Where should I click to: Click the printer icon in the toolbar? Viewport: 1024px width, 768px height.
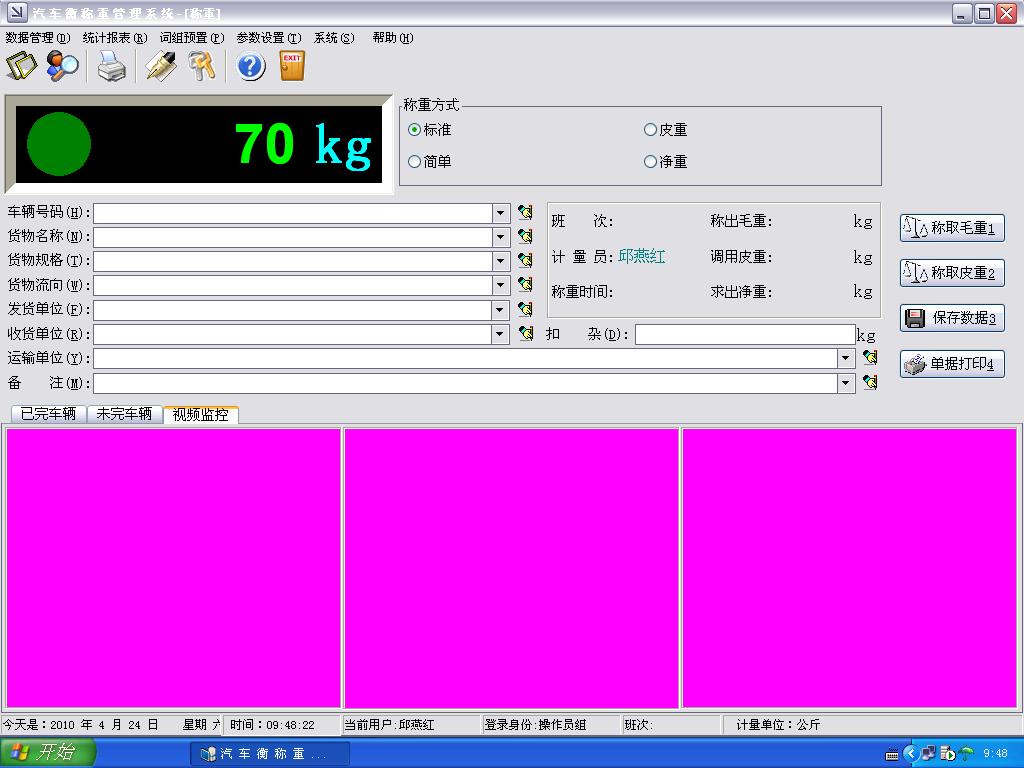112,67
